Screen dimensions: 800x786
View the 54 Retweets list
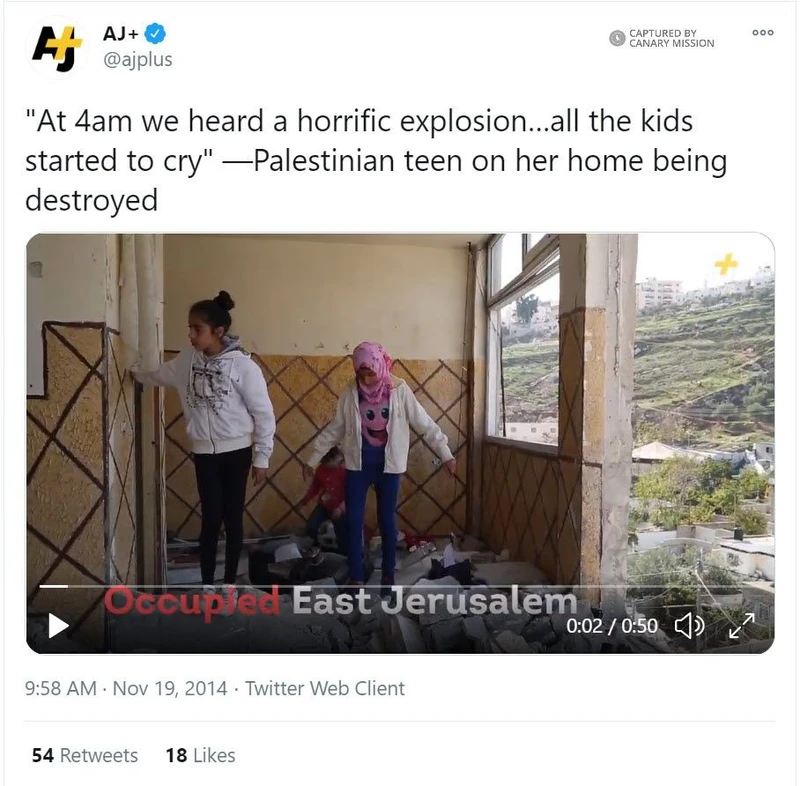(x=85, y=755)
